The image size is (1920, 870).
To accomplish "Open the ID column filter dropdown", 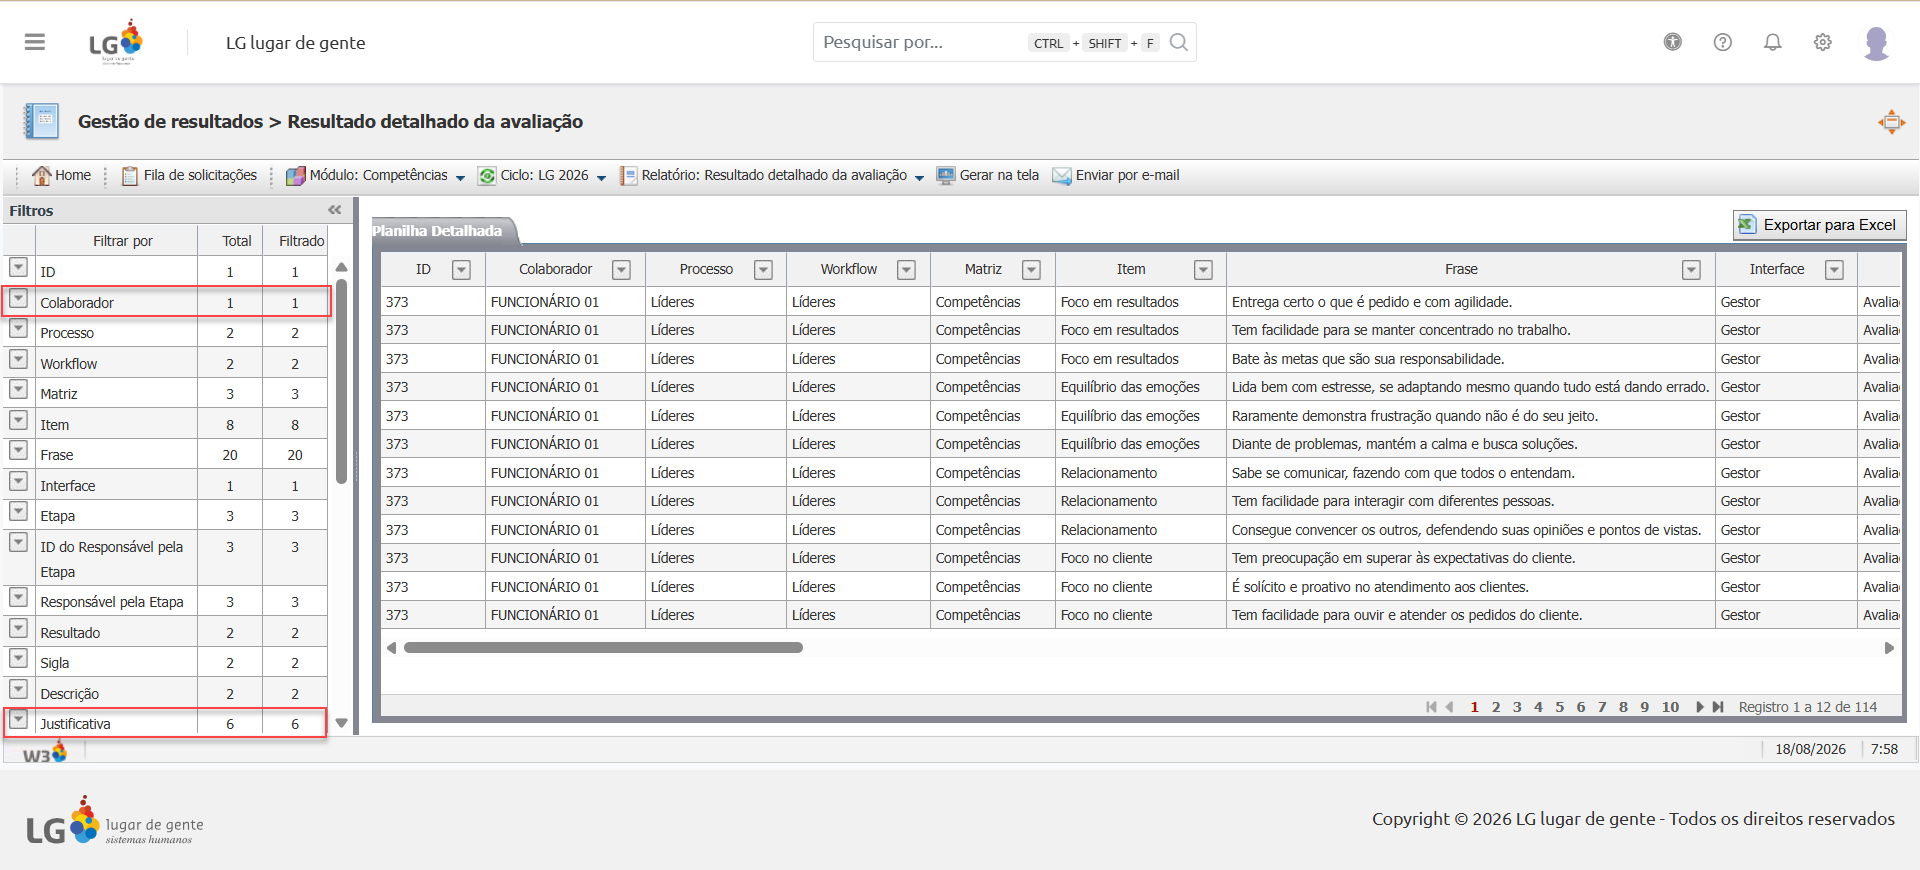I will coord(461,270).
